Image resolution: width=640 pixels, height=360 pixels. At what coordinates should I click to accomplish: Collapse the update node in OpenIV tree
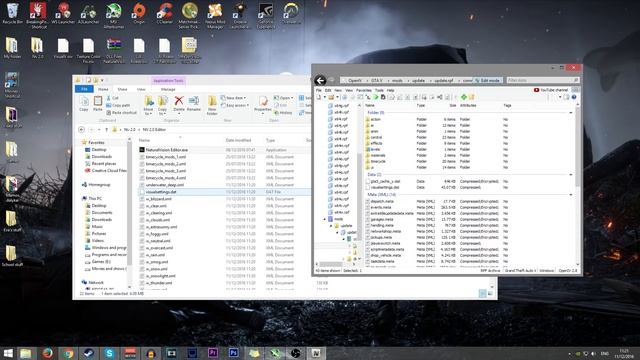(x=331, y=226)
